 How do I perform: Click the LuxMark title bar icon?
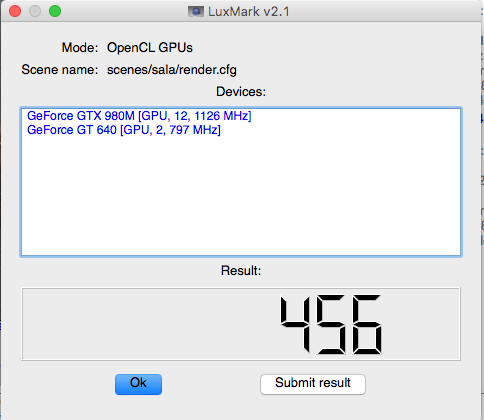tap(196, 12)
